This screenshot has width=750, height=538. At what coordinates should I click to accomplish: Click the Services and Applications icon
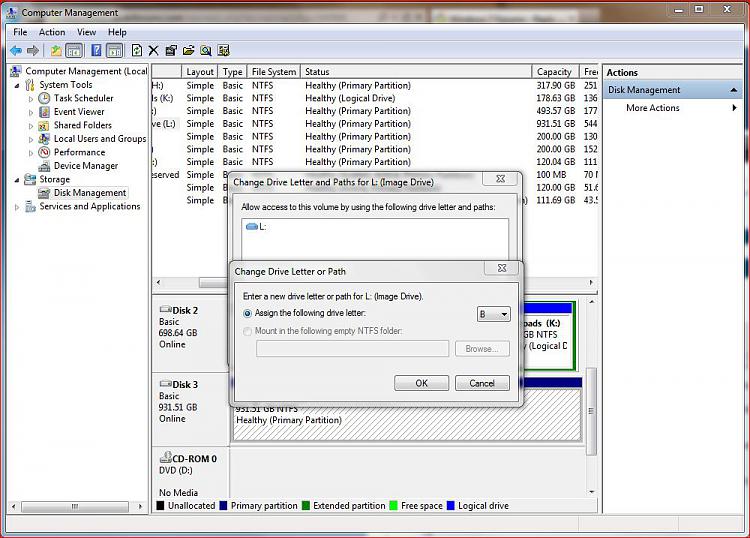(x=30, y=206)
